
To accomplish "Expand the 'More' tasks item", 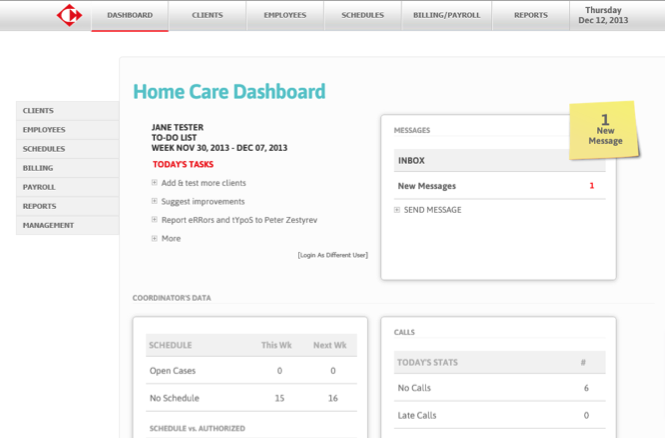I will coord(154,238).
